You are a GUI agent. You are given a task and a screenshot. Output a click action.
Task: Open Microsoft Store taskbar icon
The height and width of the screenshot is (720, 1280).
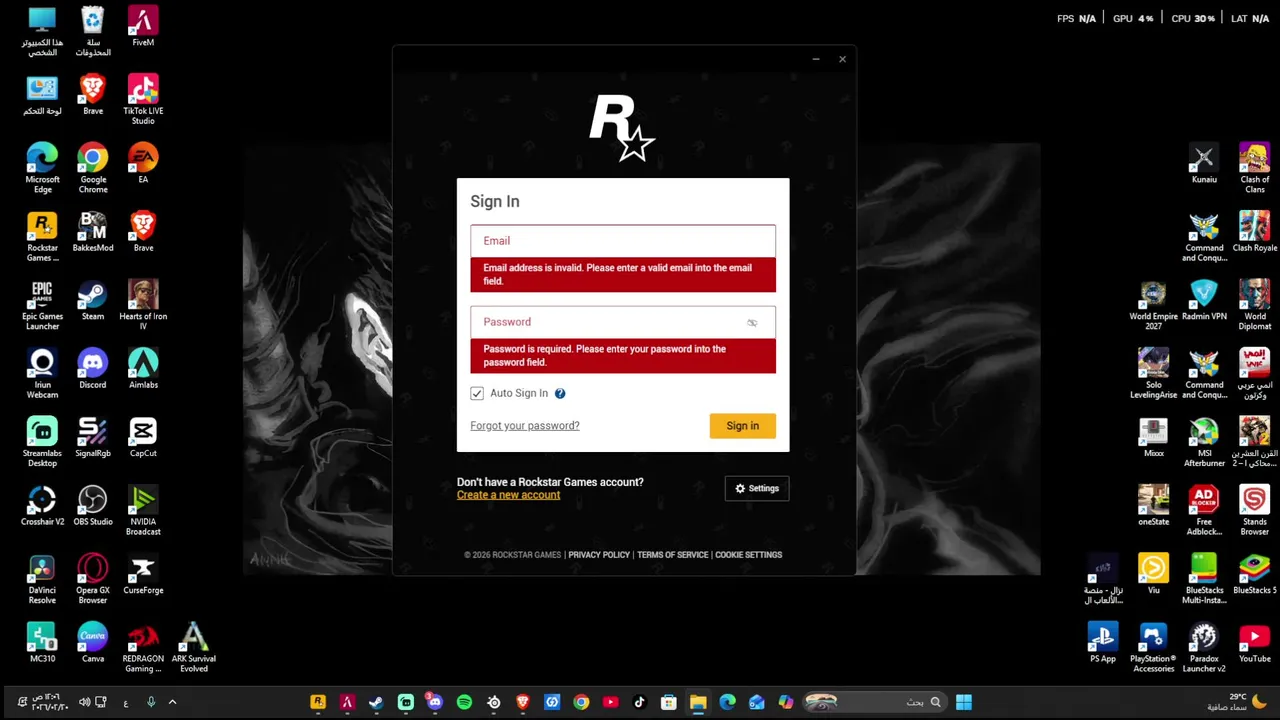pyautogui.click(x=669, y=702)
